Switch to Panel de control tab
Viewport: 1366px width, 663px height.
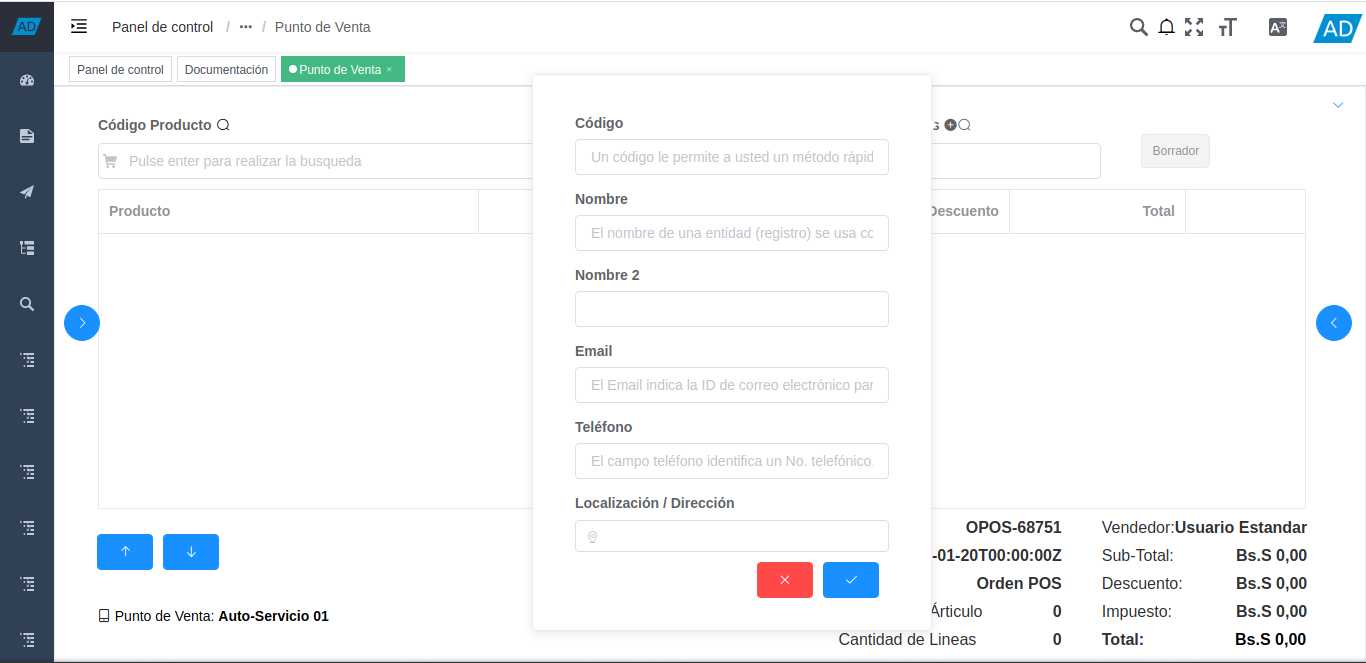[x=120, y=70]
